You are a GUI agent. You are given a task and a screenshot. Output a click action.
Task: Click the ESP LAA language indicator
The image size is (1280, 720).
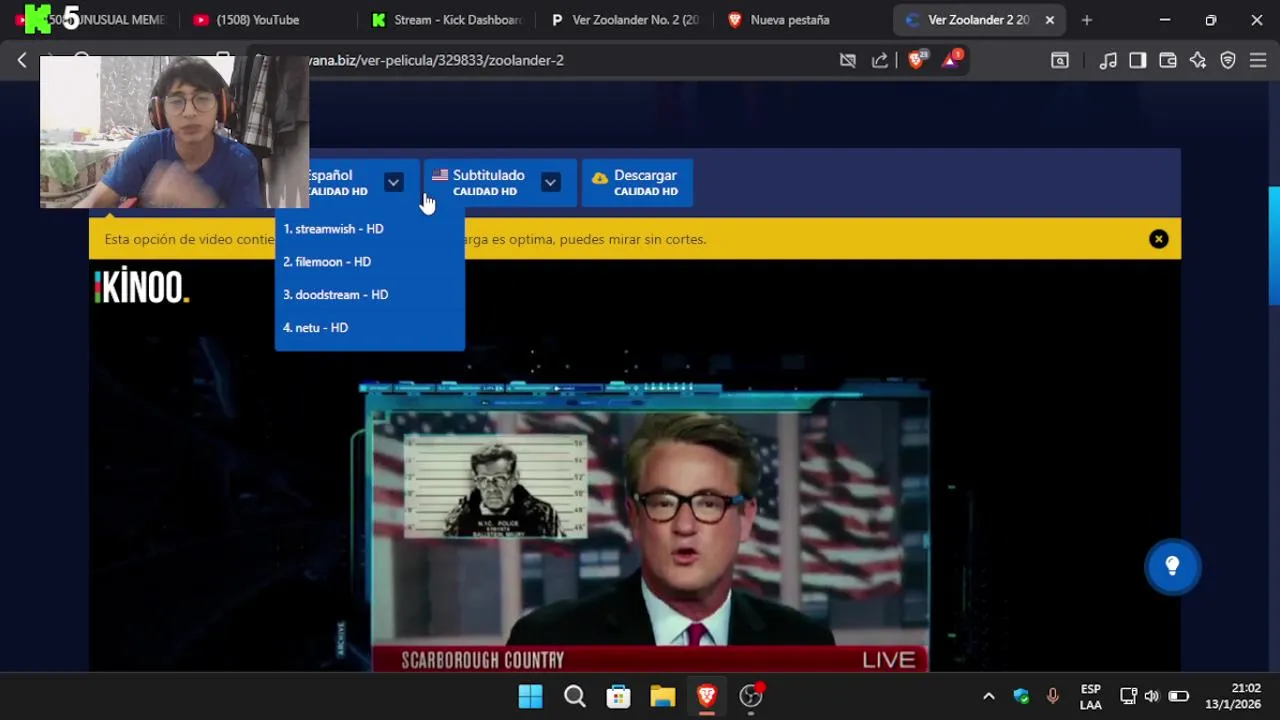coord(1091,697)
